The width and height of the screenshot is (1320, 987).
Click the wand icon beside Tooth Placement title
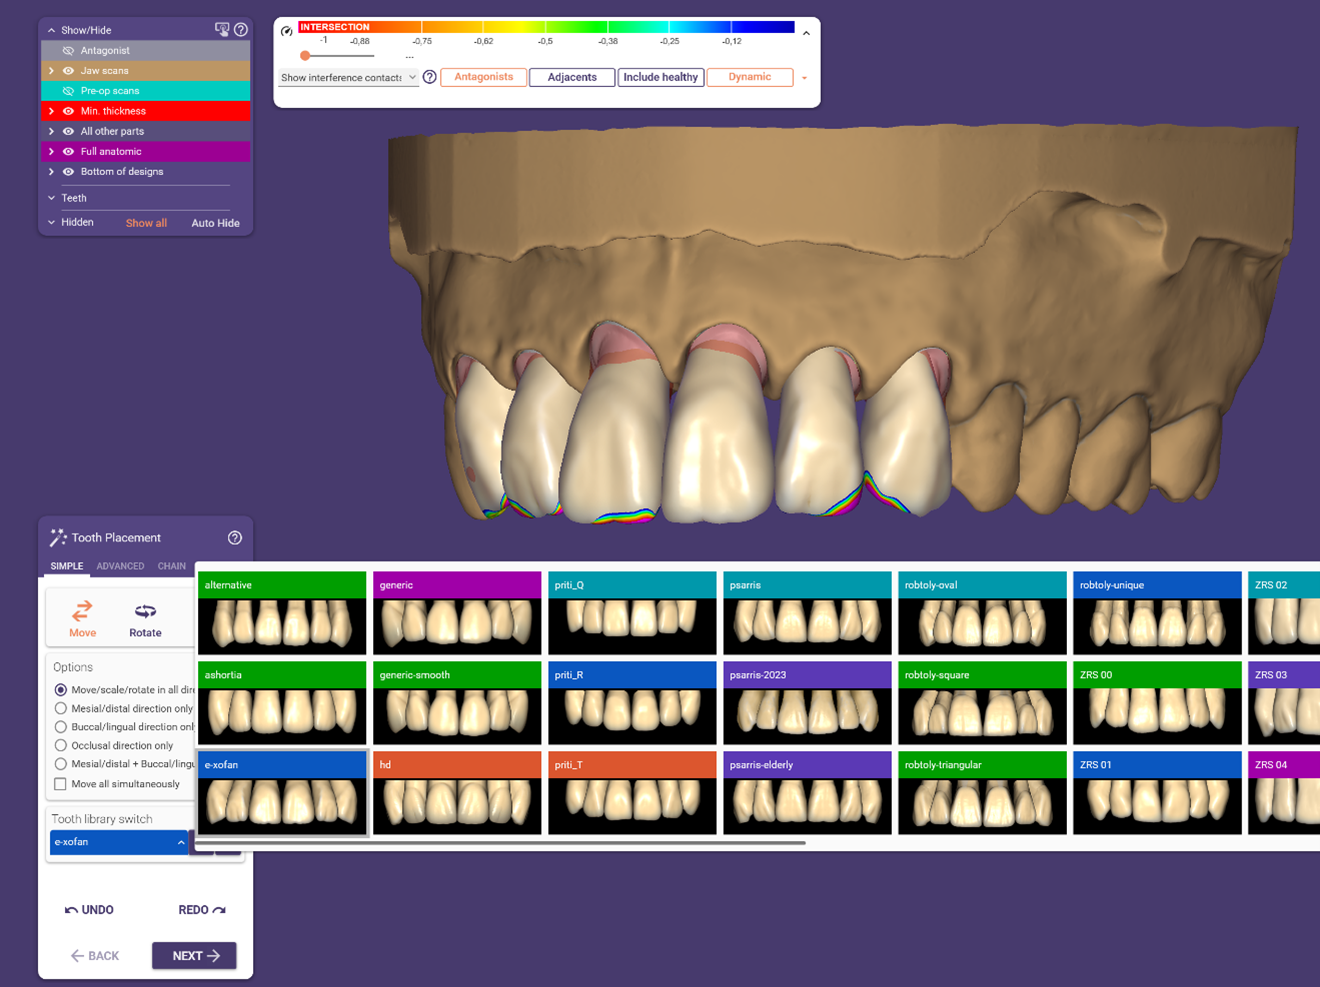coord(58,538)
